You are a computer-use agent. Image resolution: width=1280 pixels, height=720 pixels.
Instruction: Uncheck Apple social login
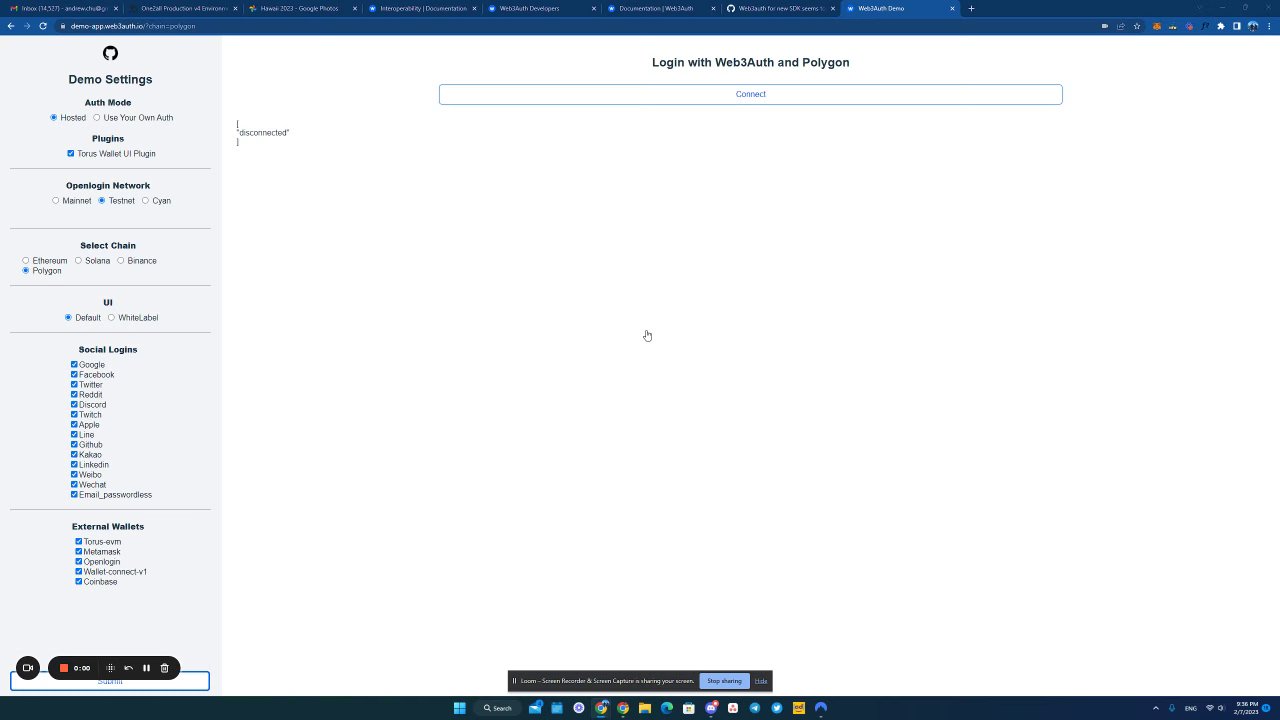click(74, 424)
